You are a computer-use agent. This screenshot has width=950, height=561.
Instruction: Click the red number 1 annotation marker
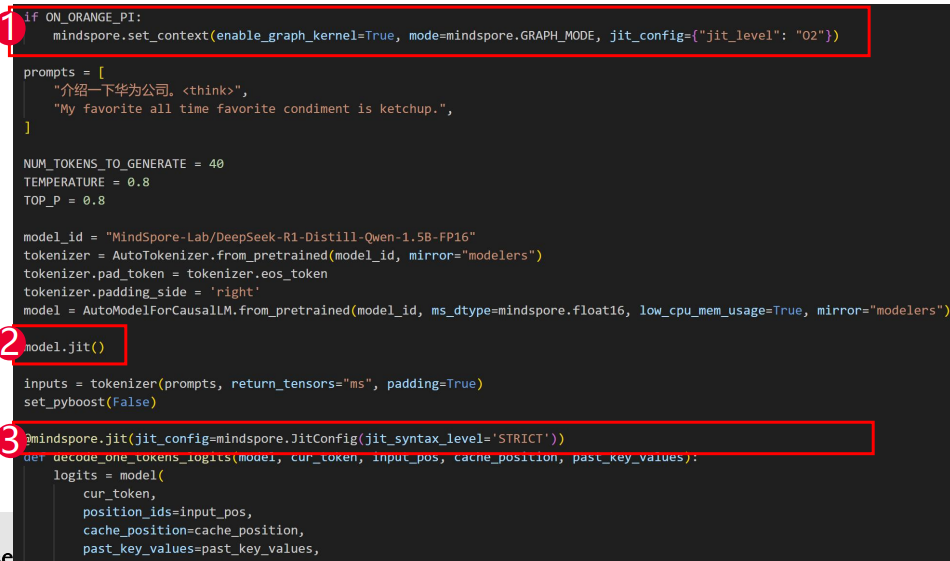pos(10,28)
